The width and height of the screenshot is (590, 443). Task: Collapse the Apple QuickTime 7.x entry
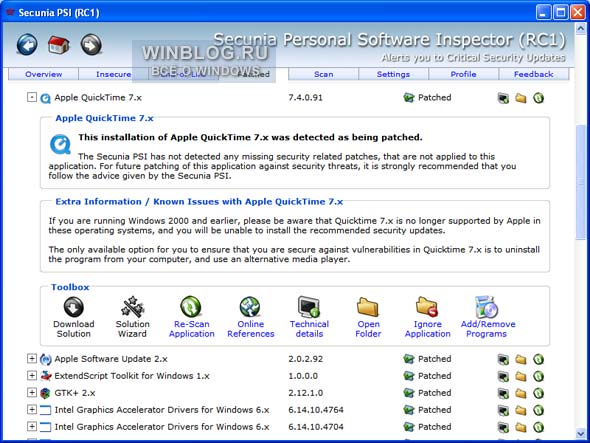click(x=32, y=97)
